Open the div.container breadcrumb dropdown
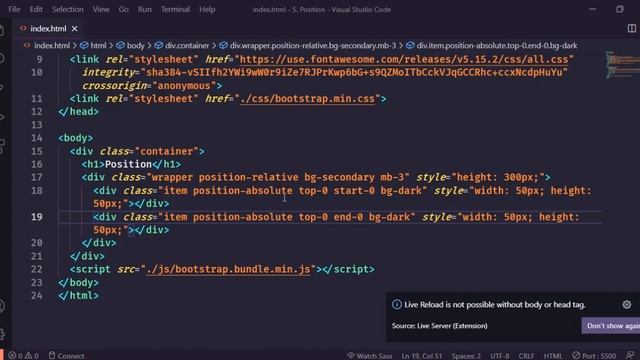The image size is (640, 360). point(182,45)
